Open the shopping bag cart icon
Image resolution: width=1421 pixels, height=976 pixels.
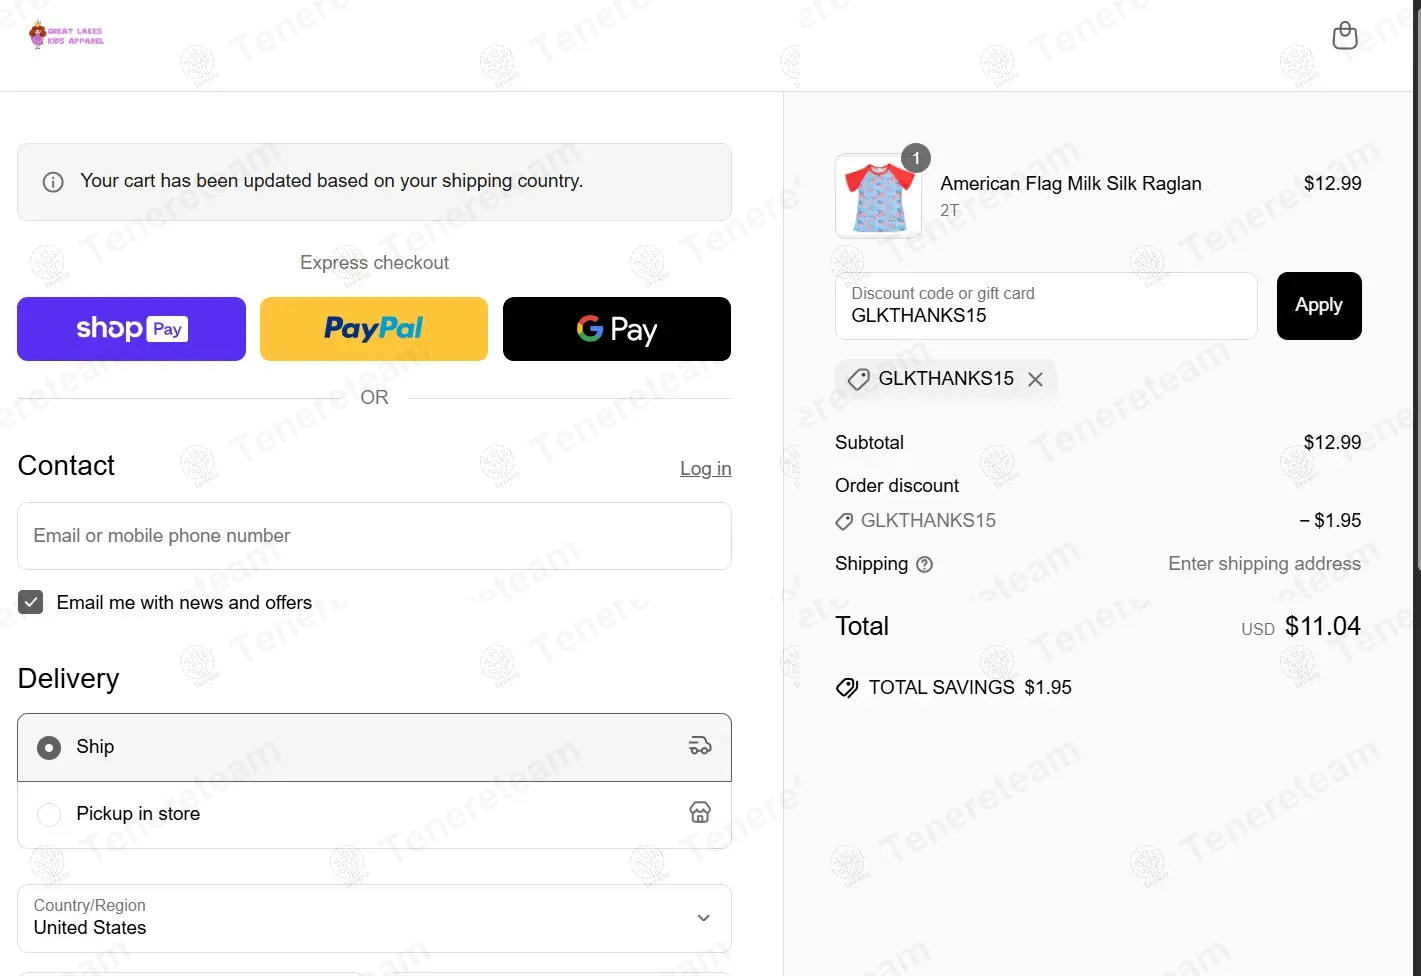[1345, 36]
